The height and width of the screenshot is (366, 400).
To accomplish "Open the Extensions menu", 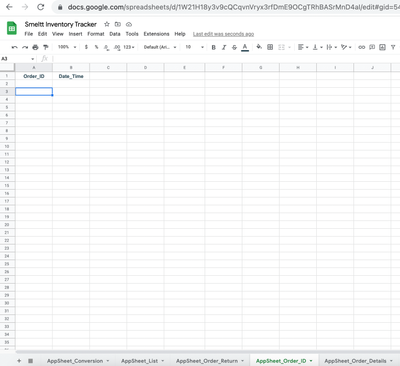I will (156, 34).
